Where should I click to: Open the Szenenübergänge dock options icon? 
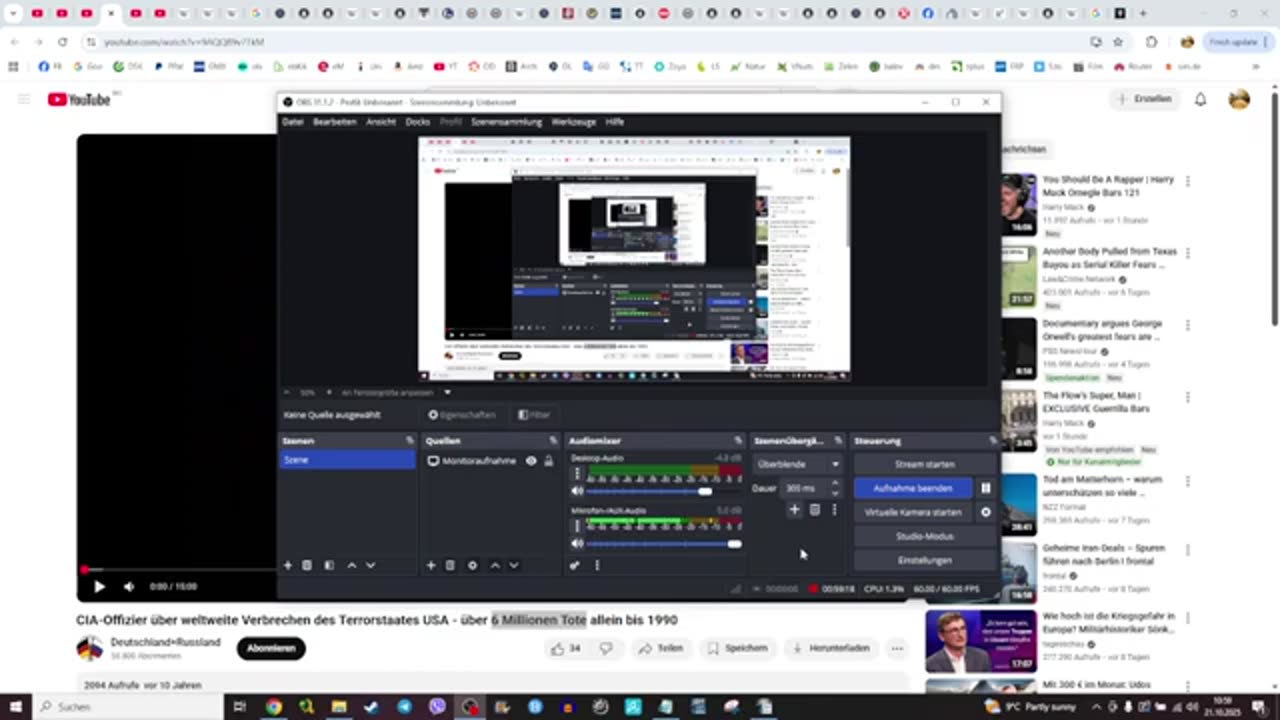pos(837,441)
